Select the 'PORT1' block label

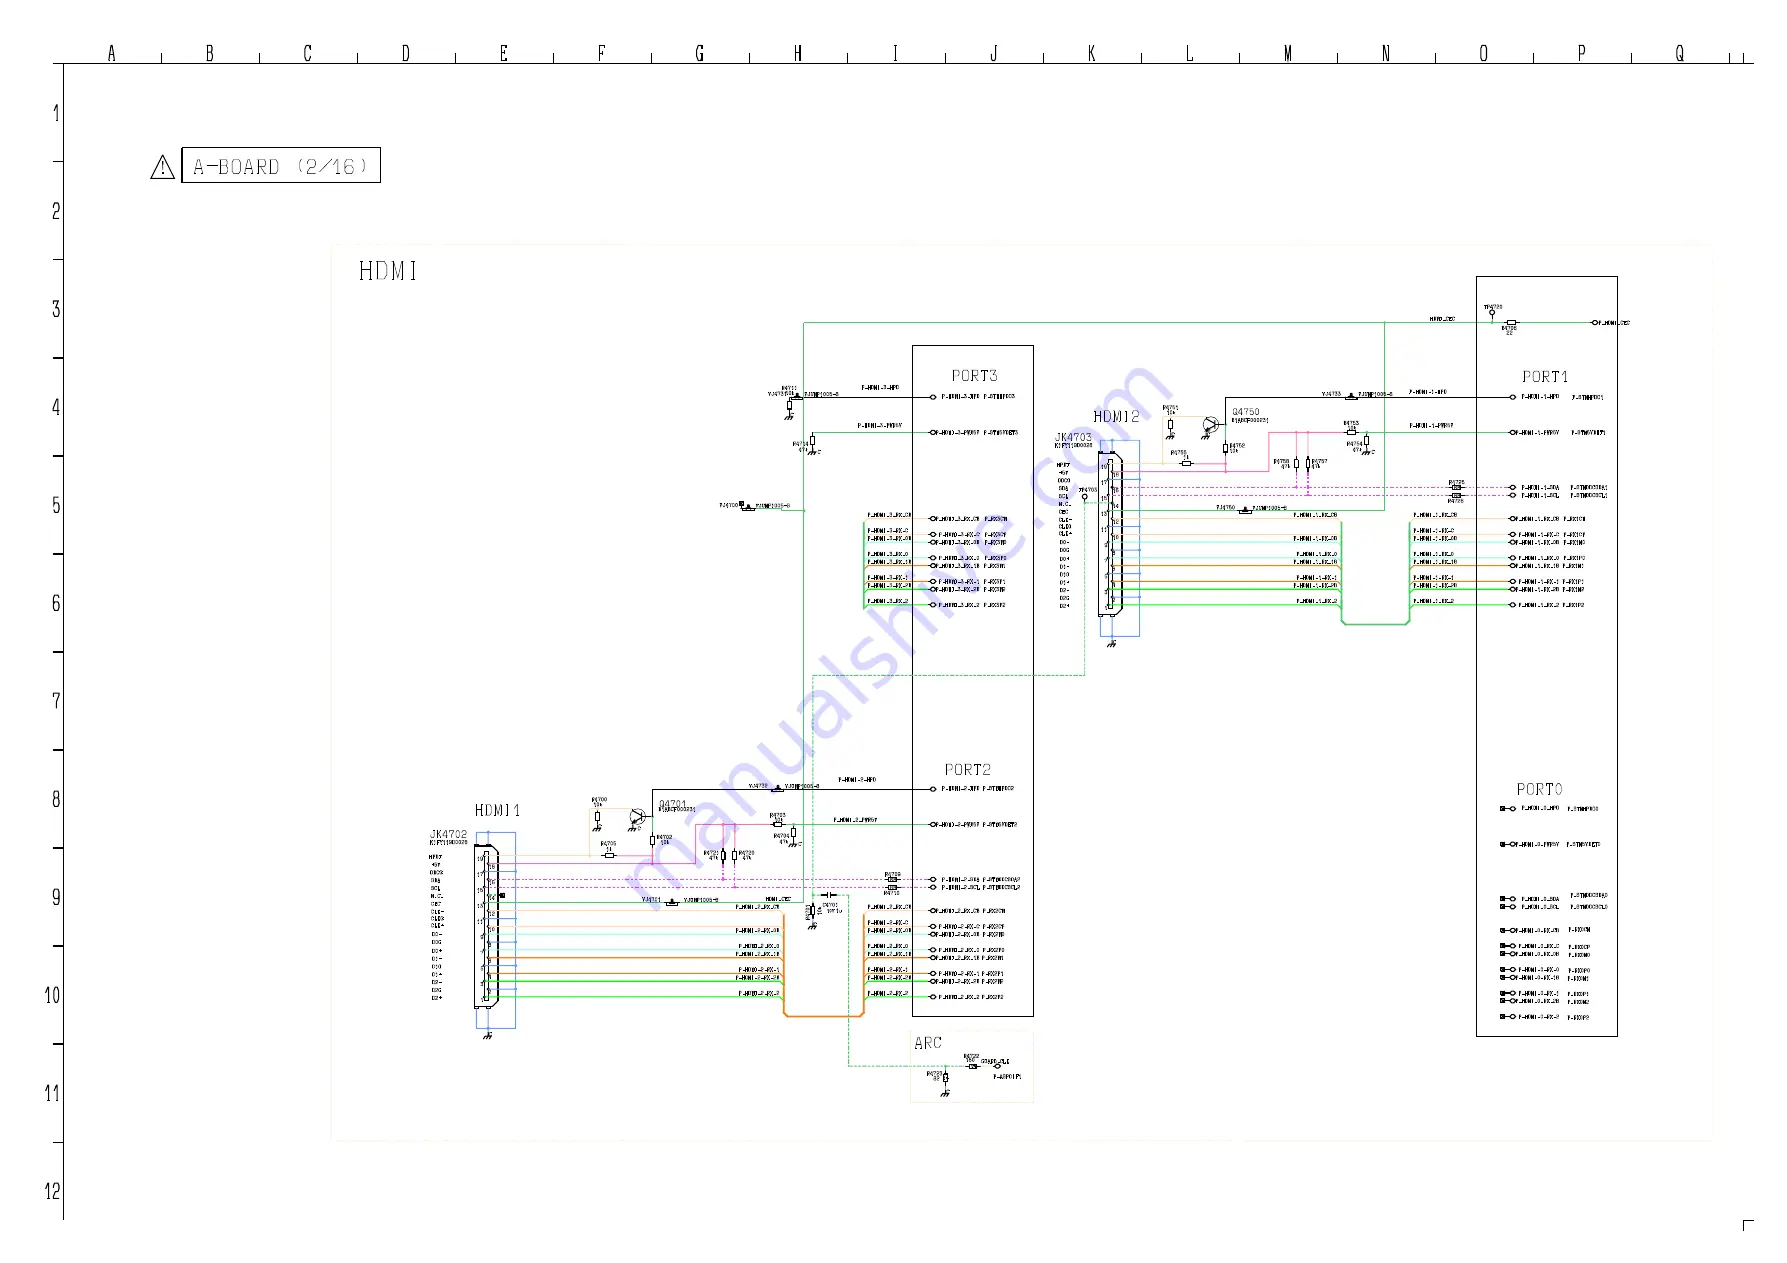pyautogui.click(x=1545, y=377)
